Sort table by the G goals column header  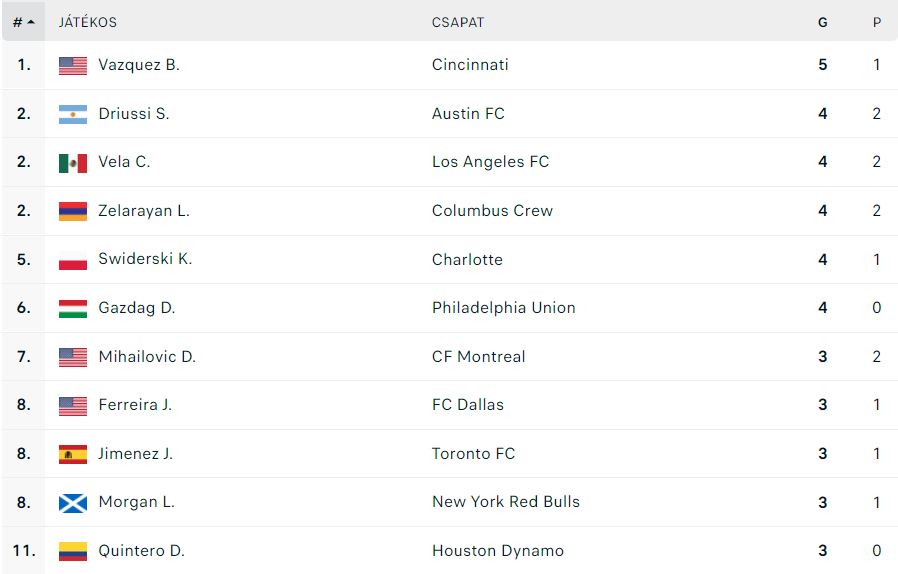coord(822,22)
